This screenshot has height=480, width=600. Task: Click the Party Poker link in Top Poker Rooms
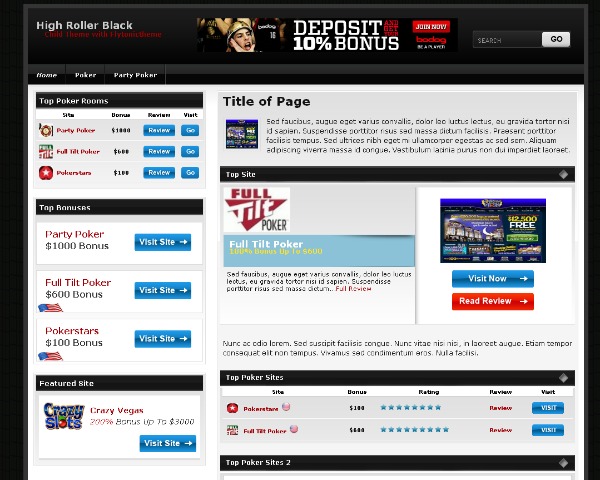pos(75,130)
